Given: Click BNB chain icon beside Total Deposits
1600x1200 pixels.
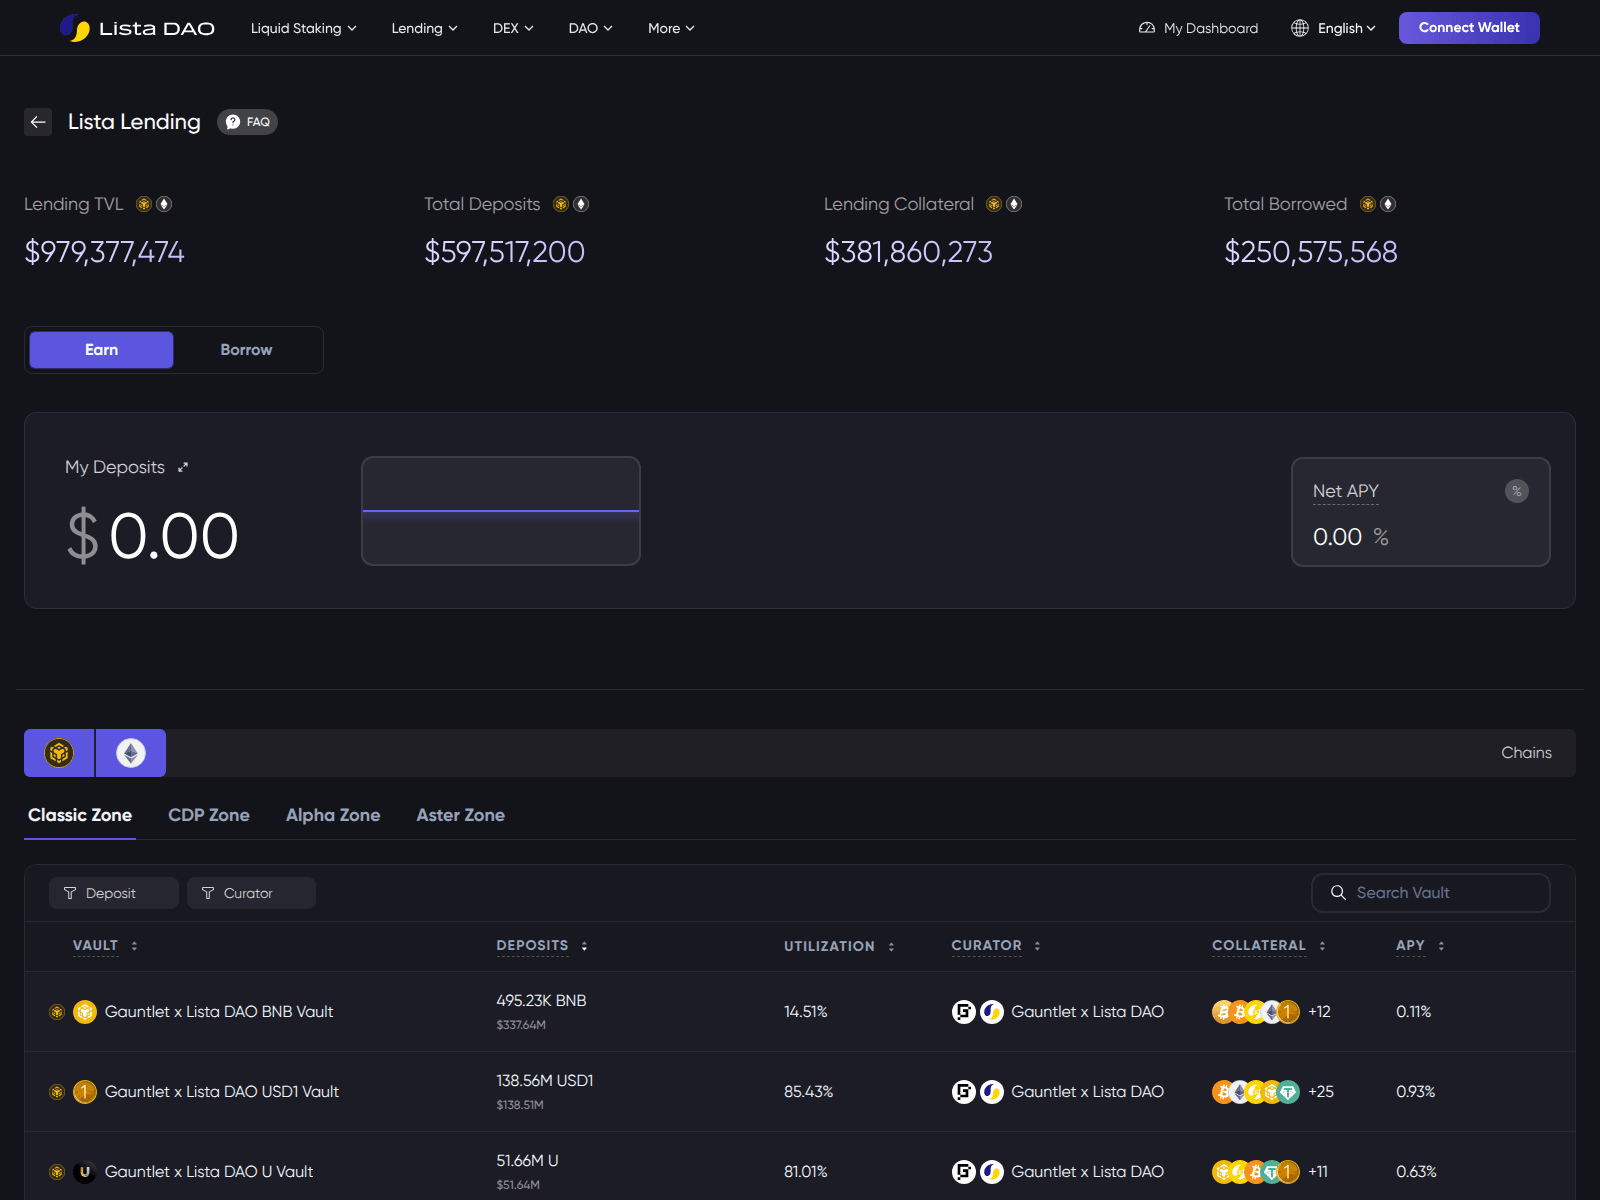Looking at the screenshot, I should 561,204.
